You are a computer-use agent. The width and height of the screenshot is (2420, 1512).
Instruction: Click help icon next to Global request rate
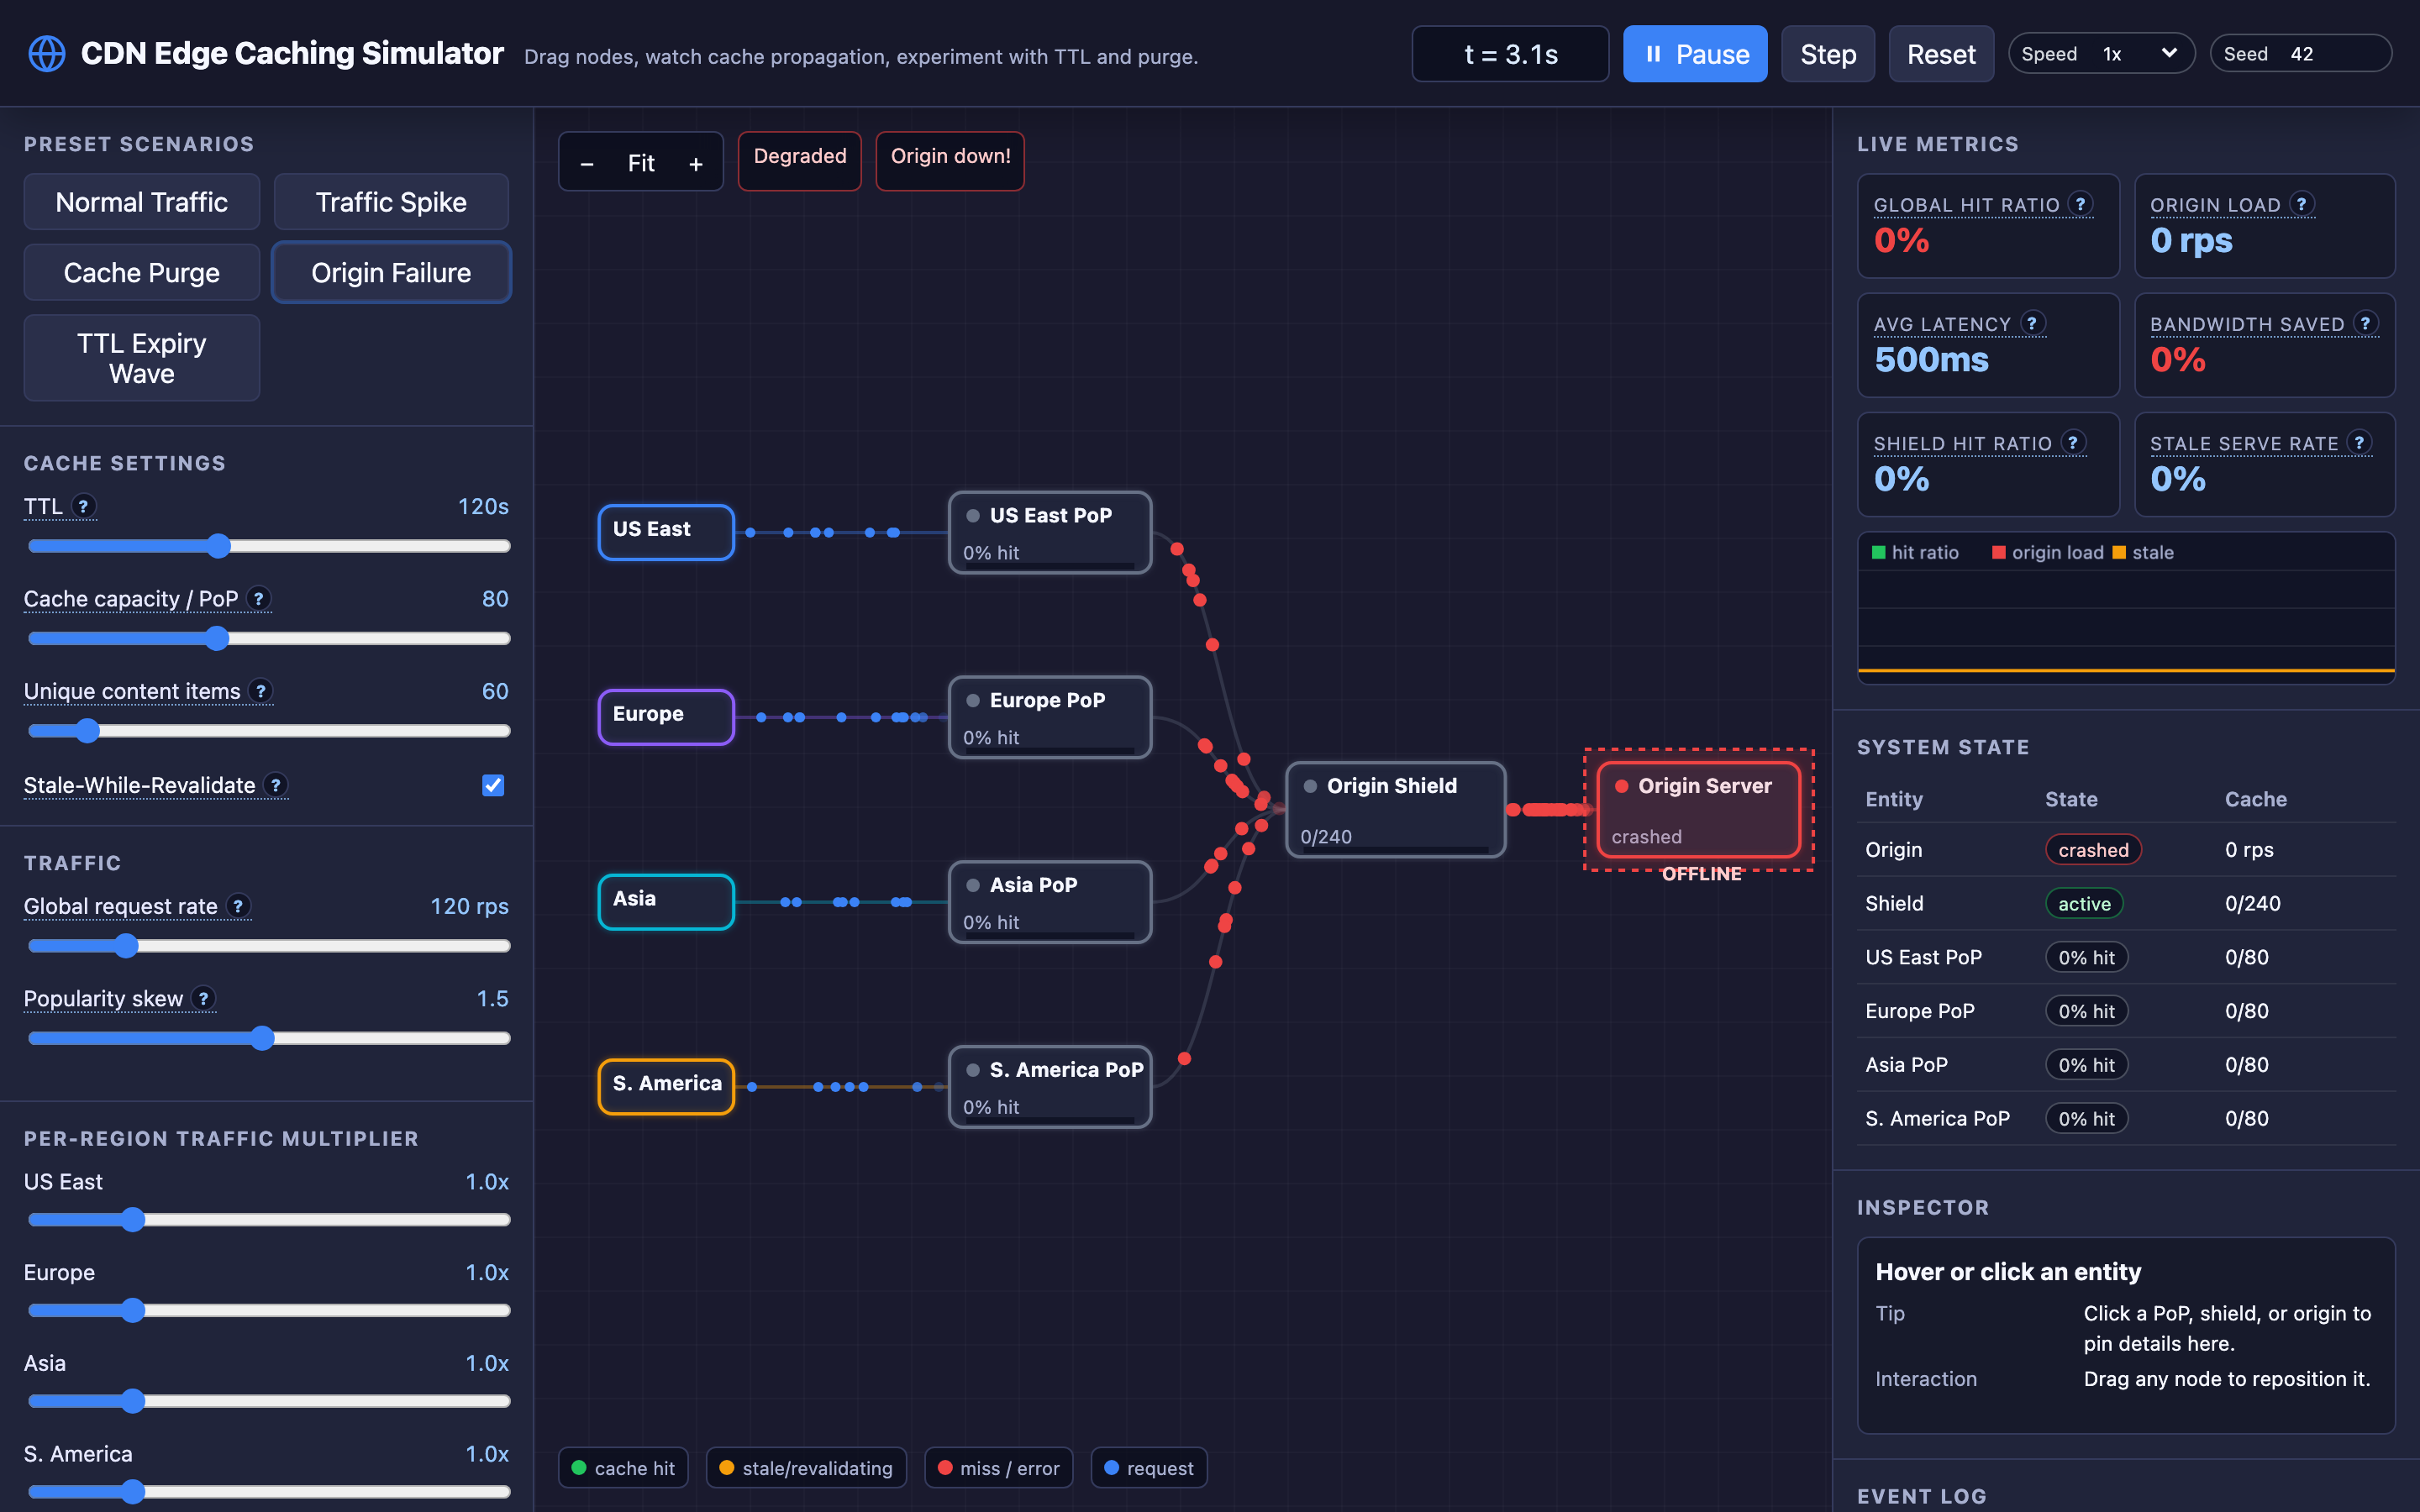238,906
